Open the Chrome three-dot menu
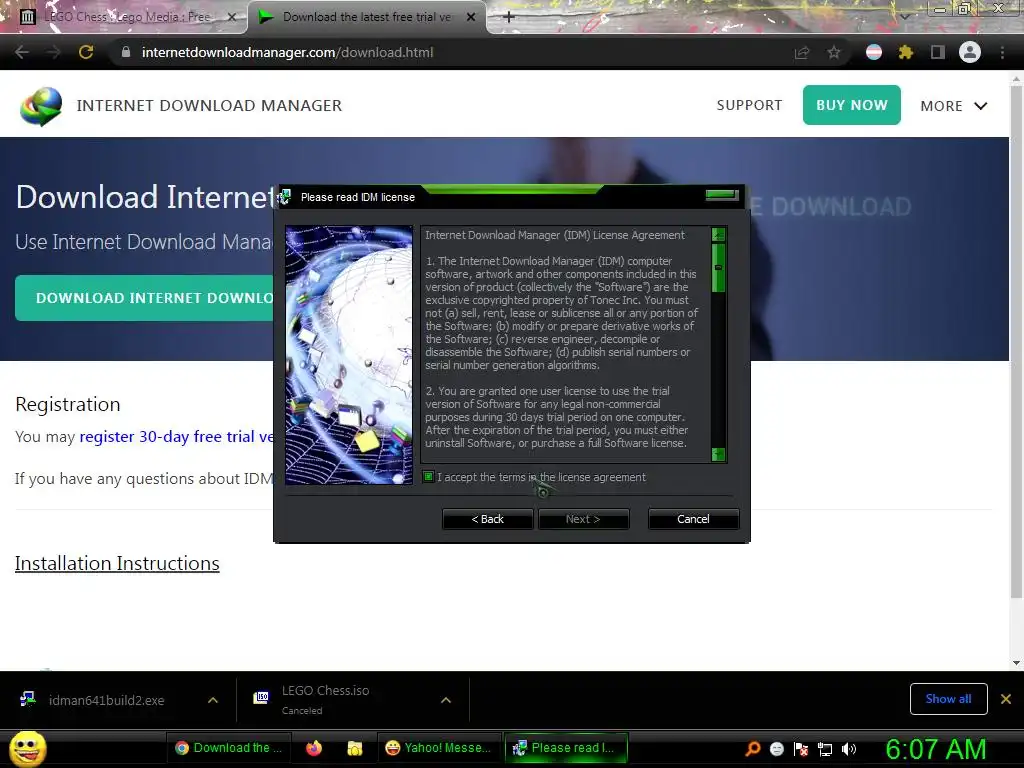The image size is (1024, 768). (x=1002, y=52)
